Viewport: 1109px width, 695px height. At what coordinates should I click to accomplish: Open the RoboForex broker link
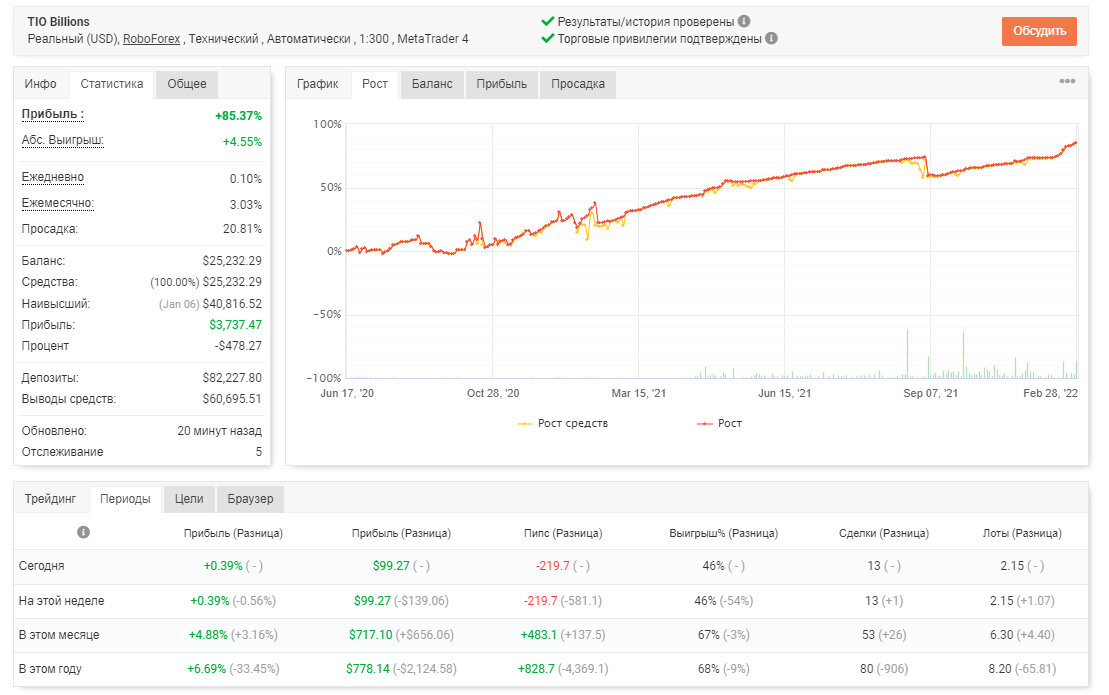tap(151, 39)
